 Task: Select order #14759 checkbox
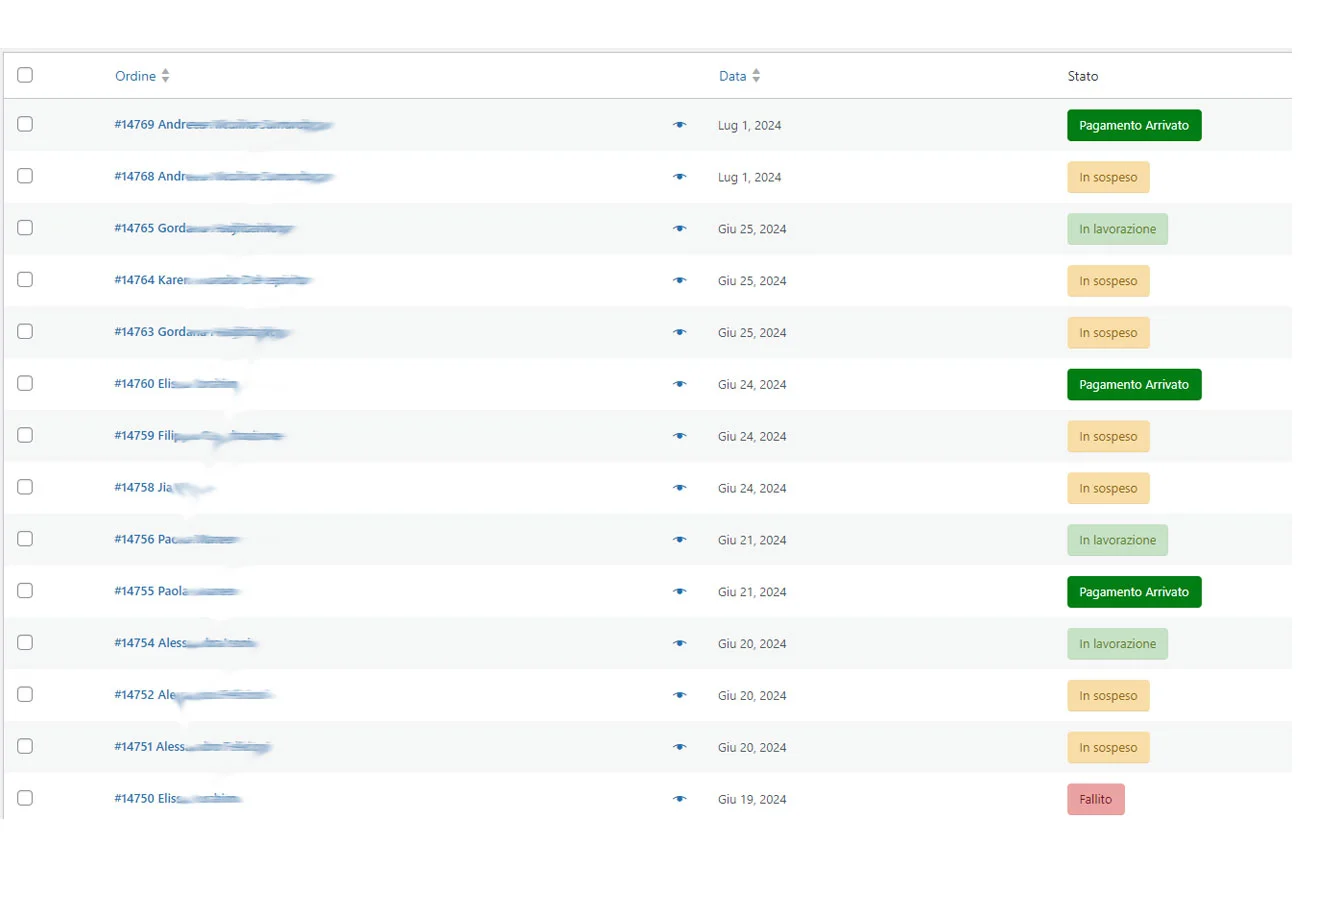point(25,435)
